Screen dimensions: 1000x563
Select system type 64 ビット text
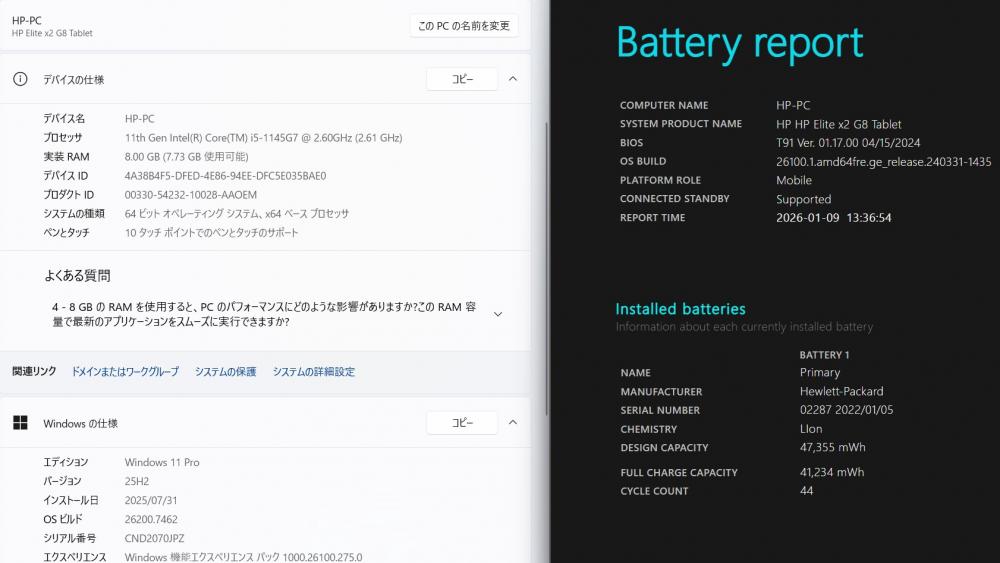237,214
